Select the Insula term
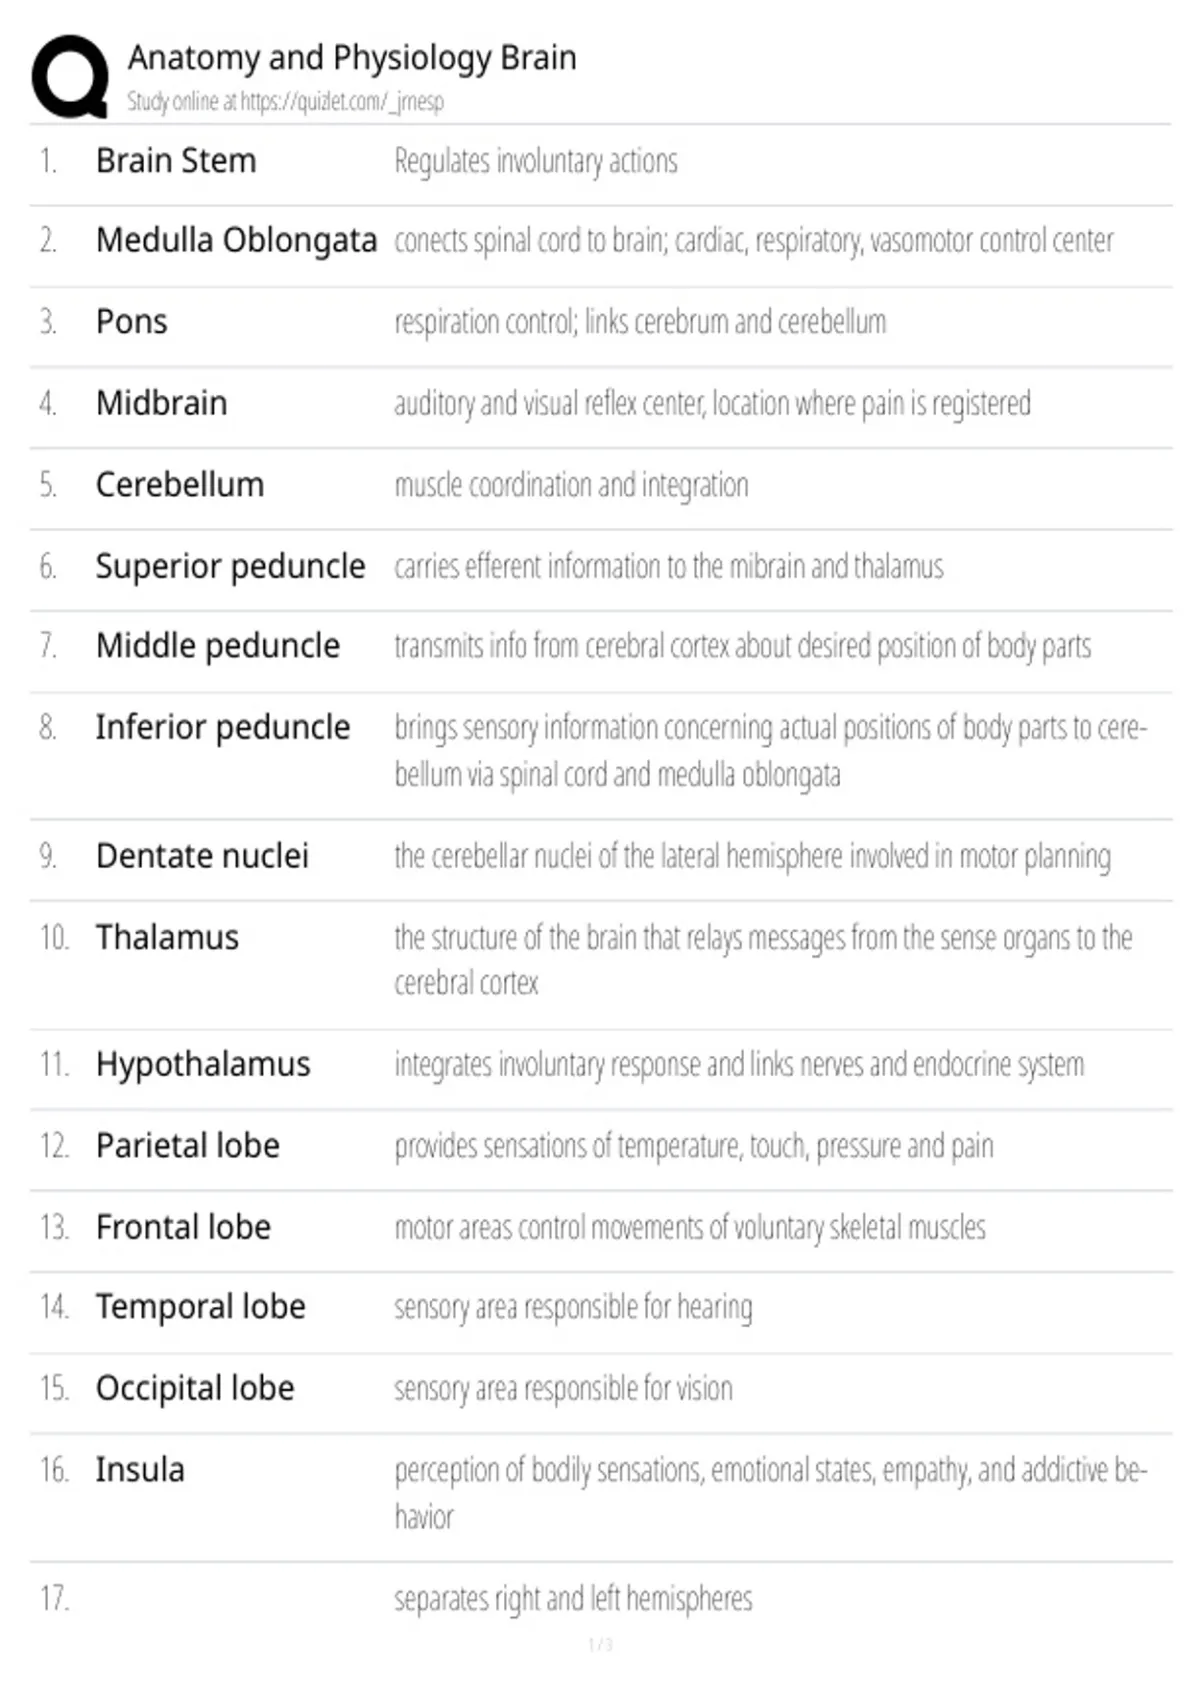The image size is (1200, 1700). pos(140,1470)
